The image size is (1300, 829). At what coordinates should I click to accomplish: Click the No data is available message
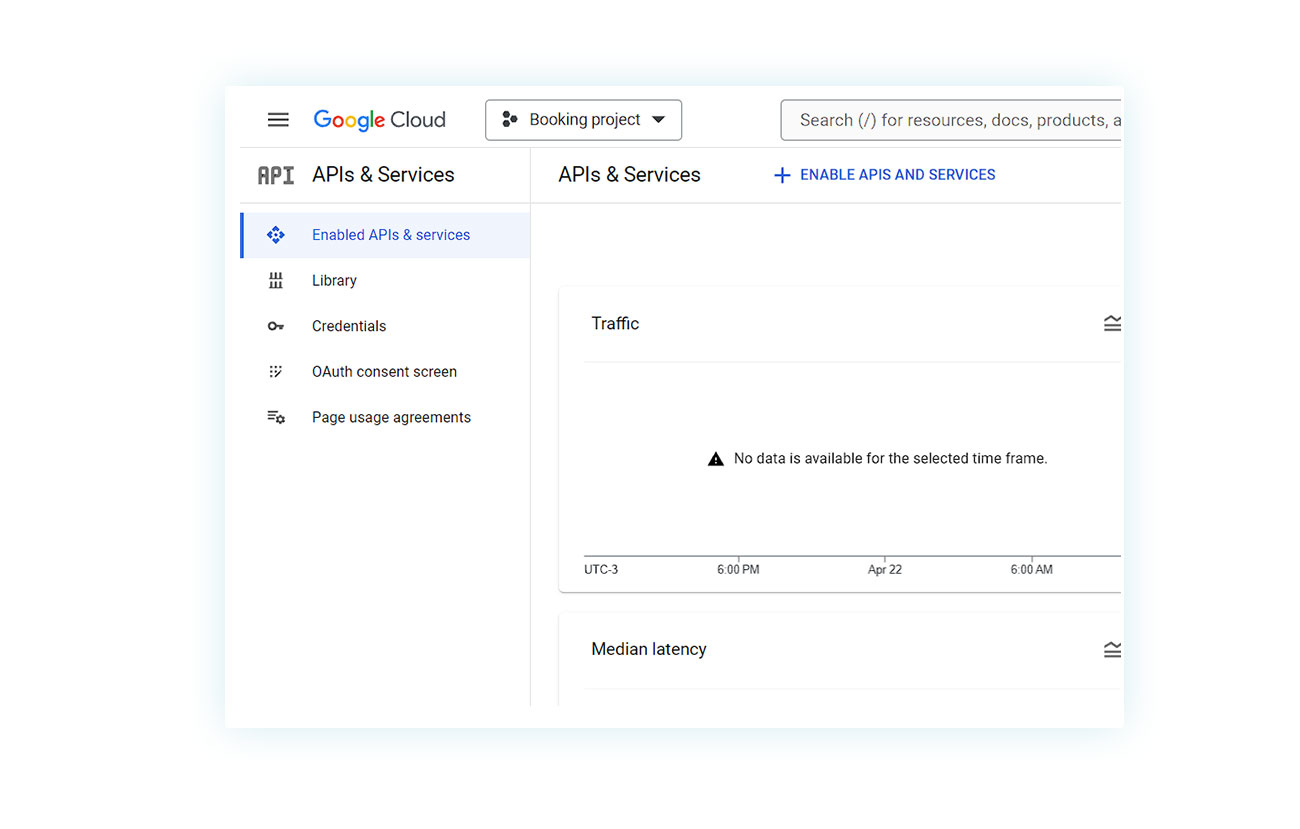(x=890, y=459)
